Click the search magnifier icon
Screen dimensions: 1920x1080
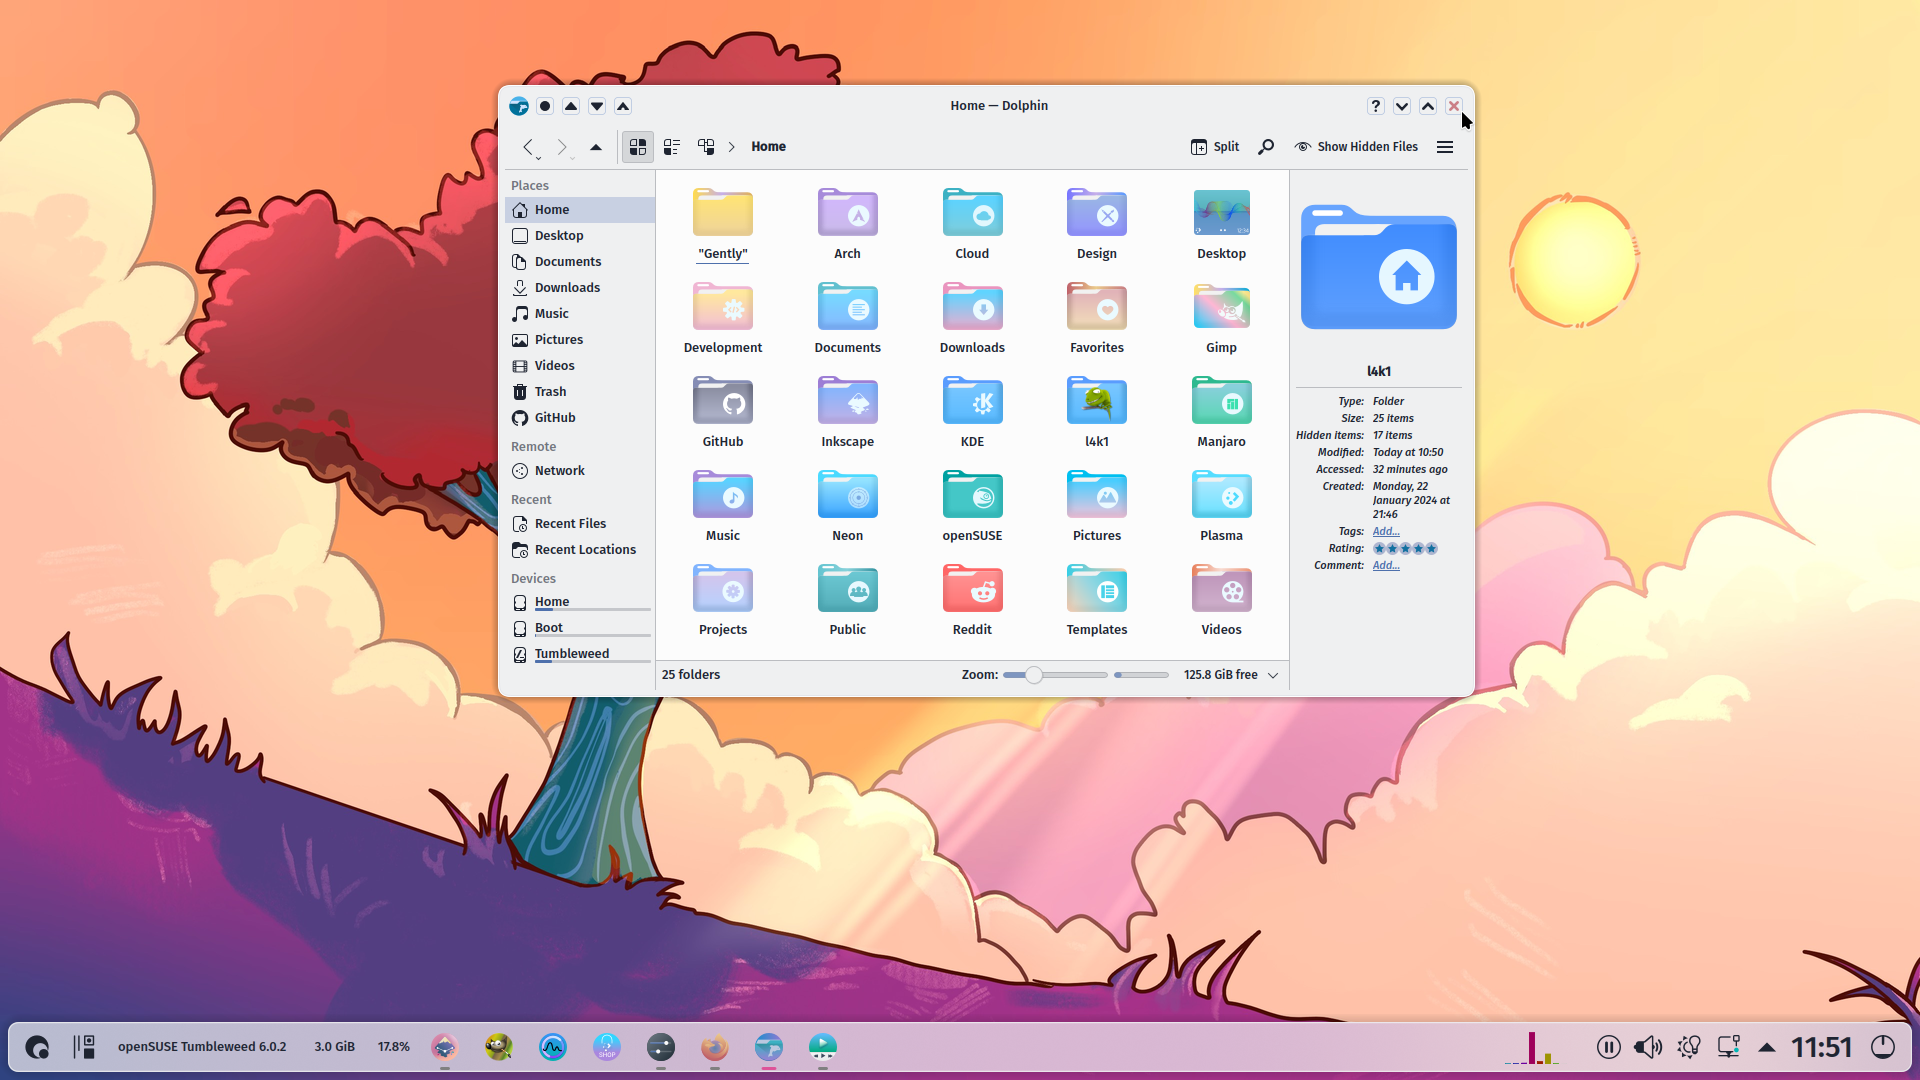[1266, 147]
